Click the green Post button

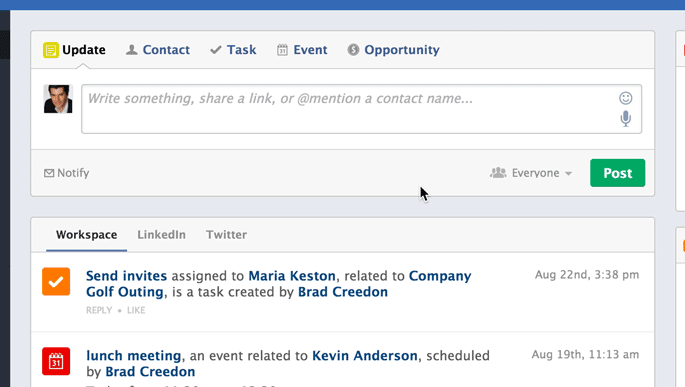(617, 173)
